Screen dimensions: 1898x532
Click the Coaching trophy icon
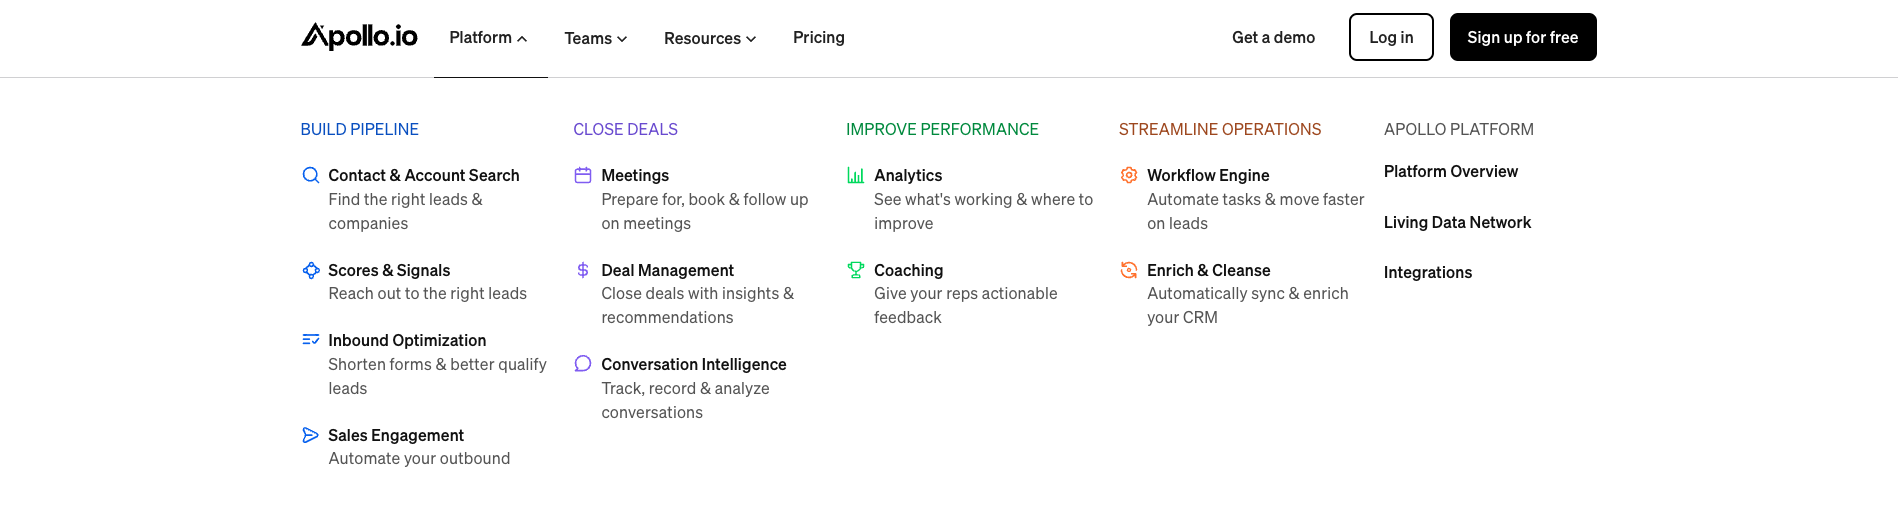tap(856, 270)
